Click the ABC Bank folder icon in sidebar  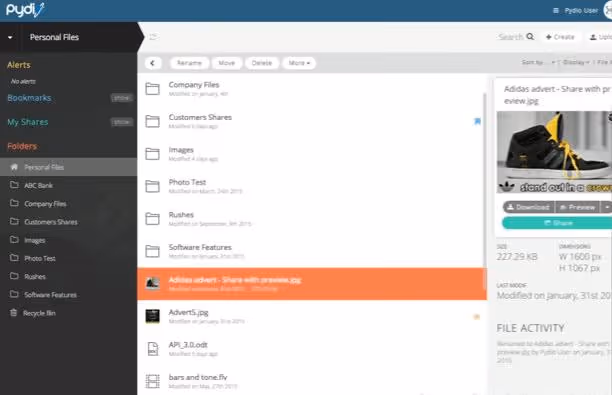pyautogui.click(x=14, y=185)
